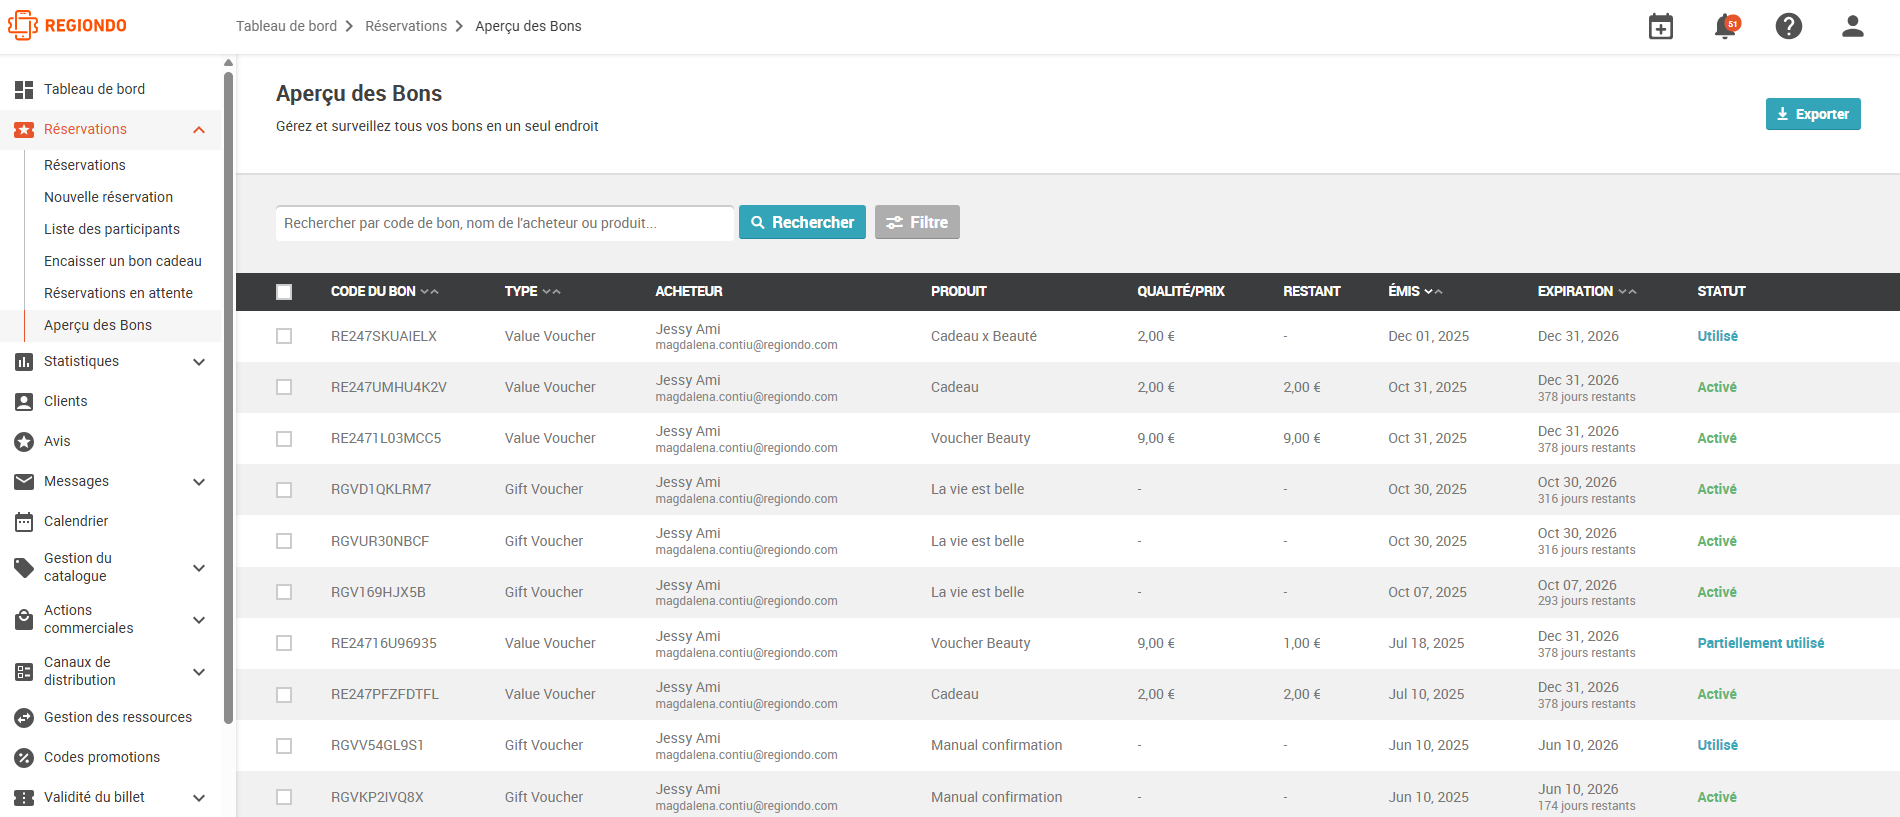Click the Tableau de bord sidebar icon
This screenshot has height=817, width=1900.
(24, 90)
